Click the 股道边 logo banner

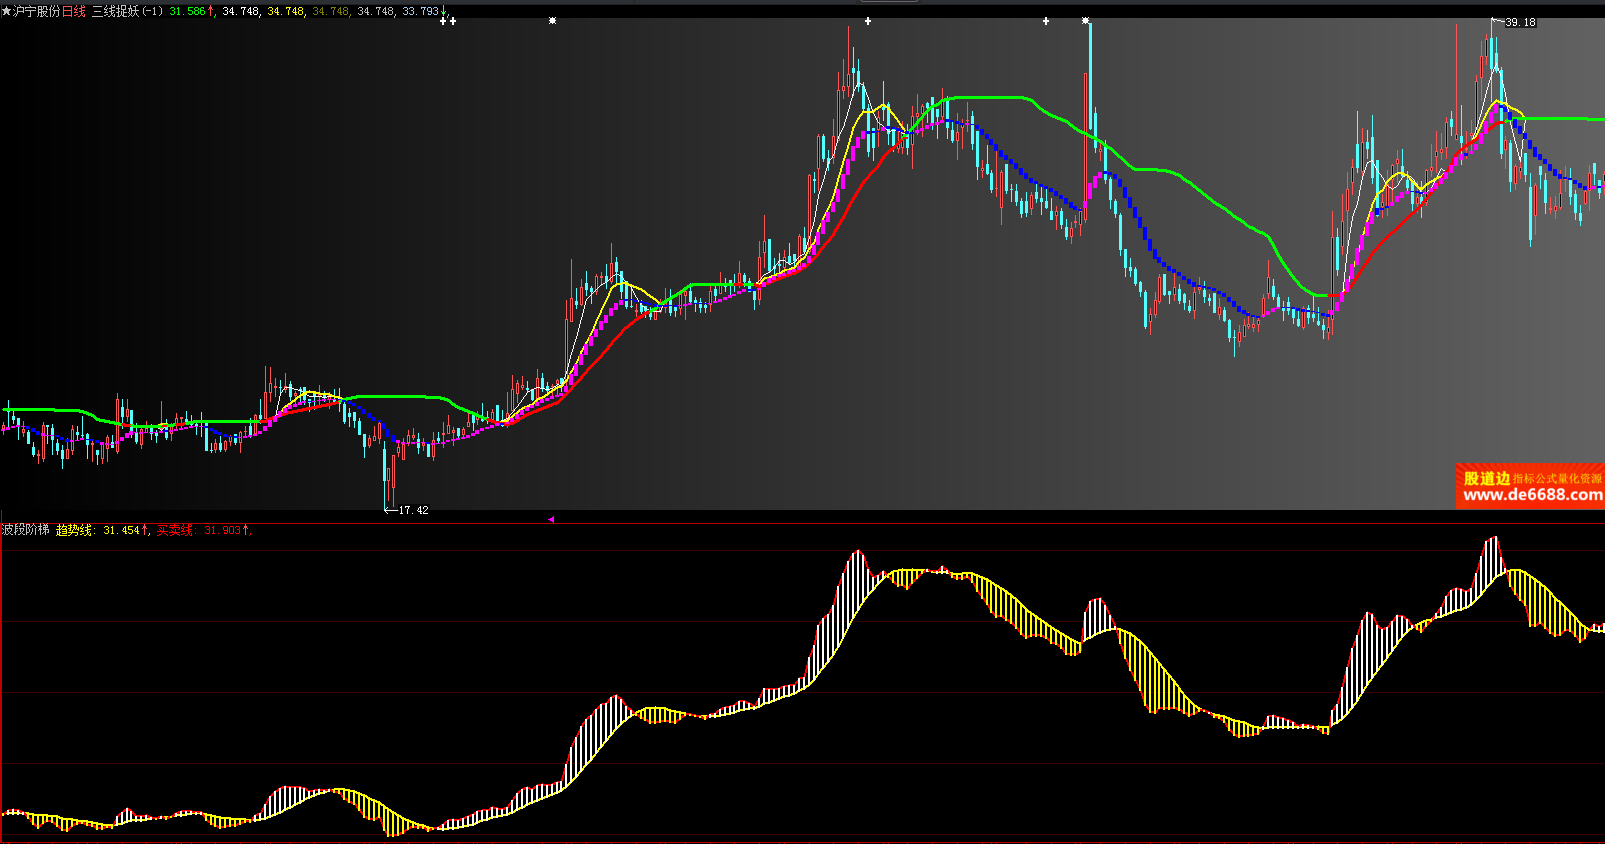tap(1486, 478)
